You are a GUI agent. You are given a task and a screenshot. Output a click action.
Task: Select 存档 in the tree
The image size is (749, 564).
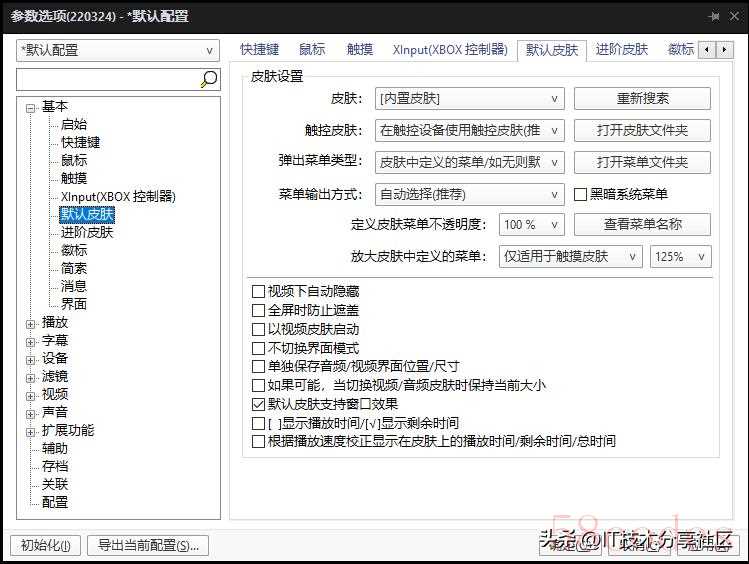click(x=55, y=466)
